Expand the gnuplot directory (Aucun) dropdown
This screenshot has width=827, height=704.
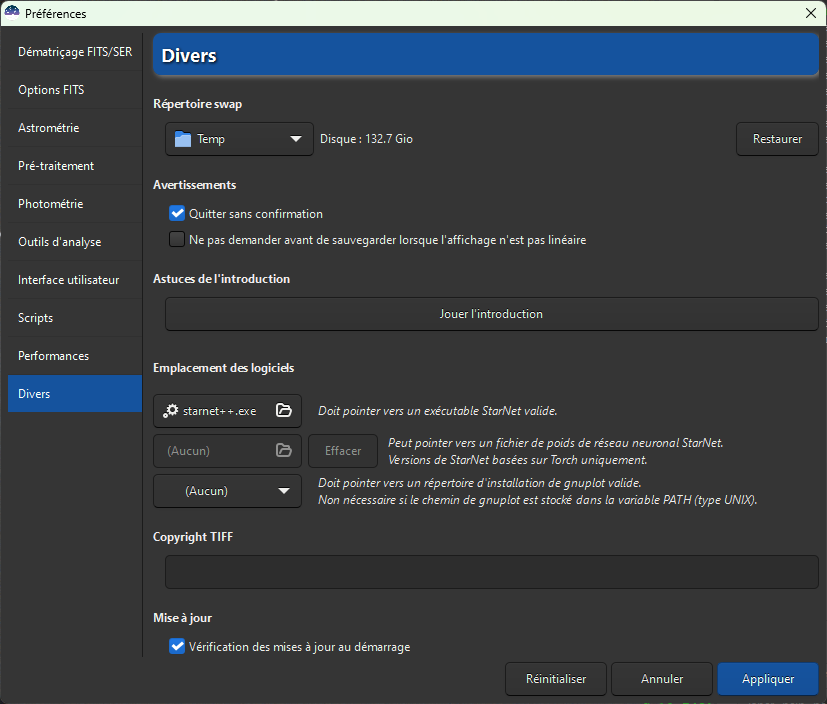pos(227,491)
